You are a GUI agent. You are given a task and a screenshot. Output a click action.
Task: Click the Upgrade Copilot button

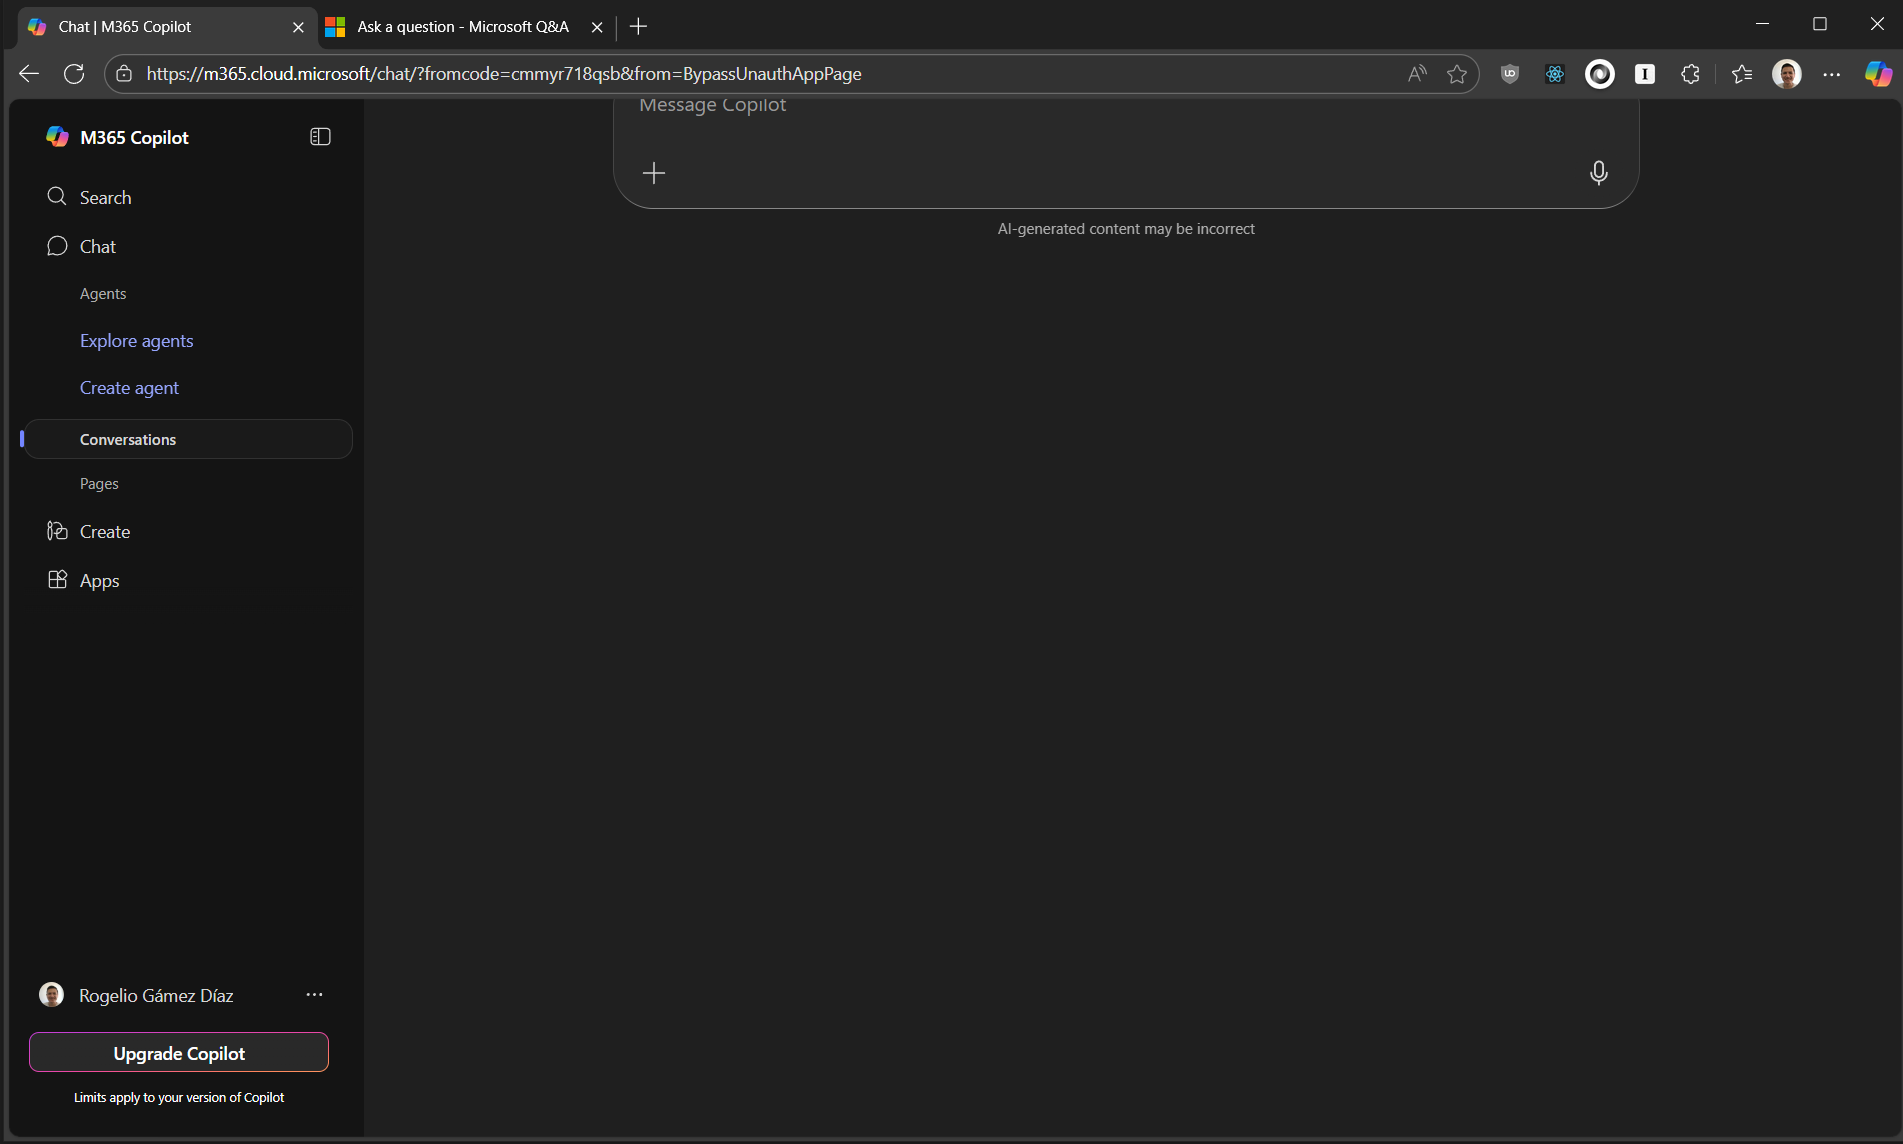click(x=179, y=1053)
